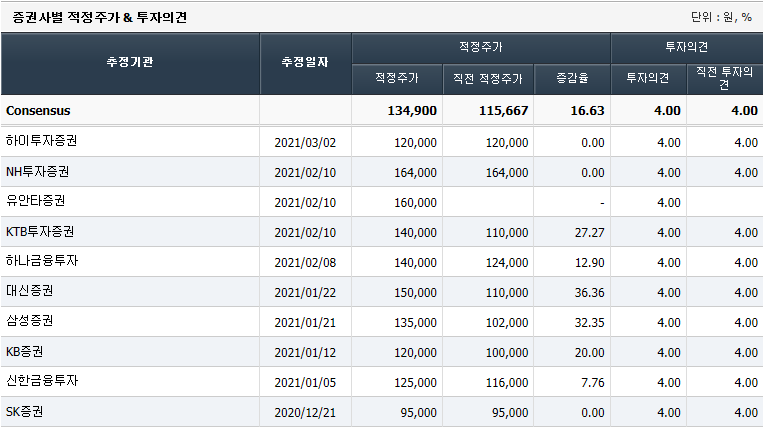
Task: Click Consensus previous price 115,667
Action: (x=503, y=111)
